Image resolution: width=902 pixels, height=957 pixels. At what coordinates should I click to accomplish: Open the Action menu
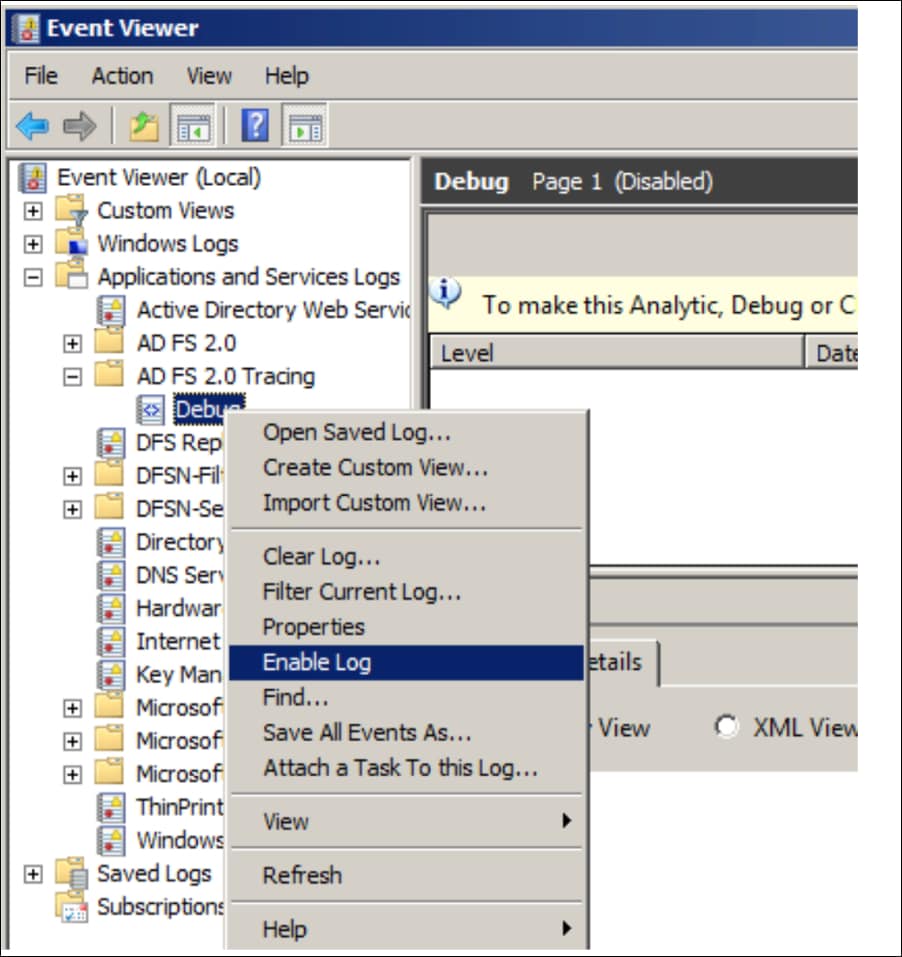click(122, 76)
